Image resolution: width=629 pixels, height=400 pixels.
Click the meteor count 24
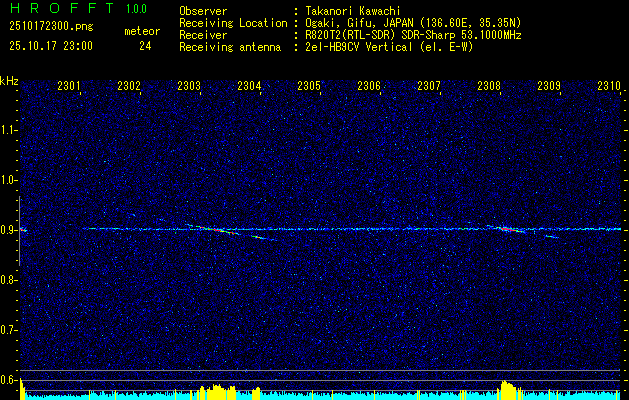[x=145, y=46]
